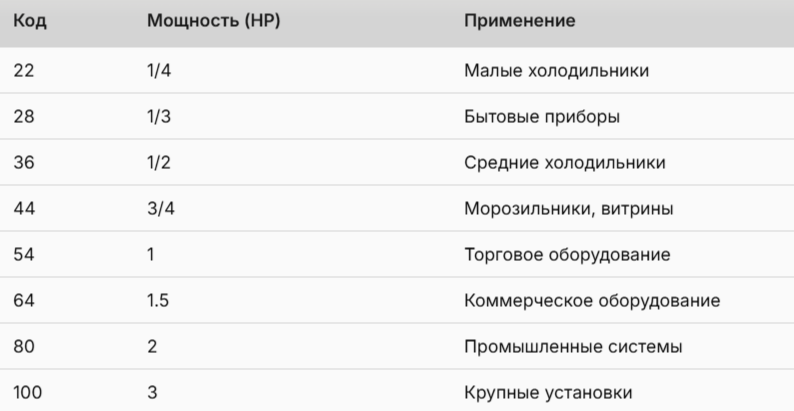Click the code 54 cell
The width and height of the screenshot is (794, 411).
(x=26, y=254)
